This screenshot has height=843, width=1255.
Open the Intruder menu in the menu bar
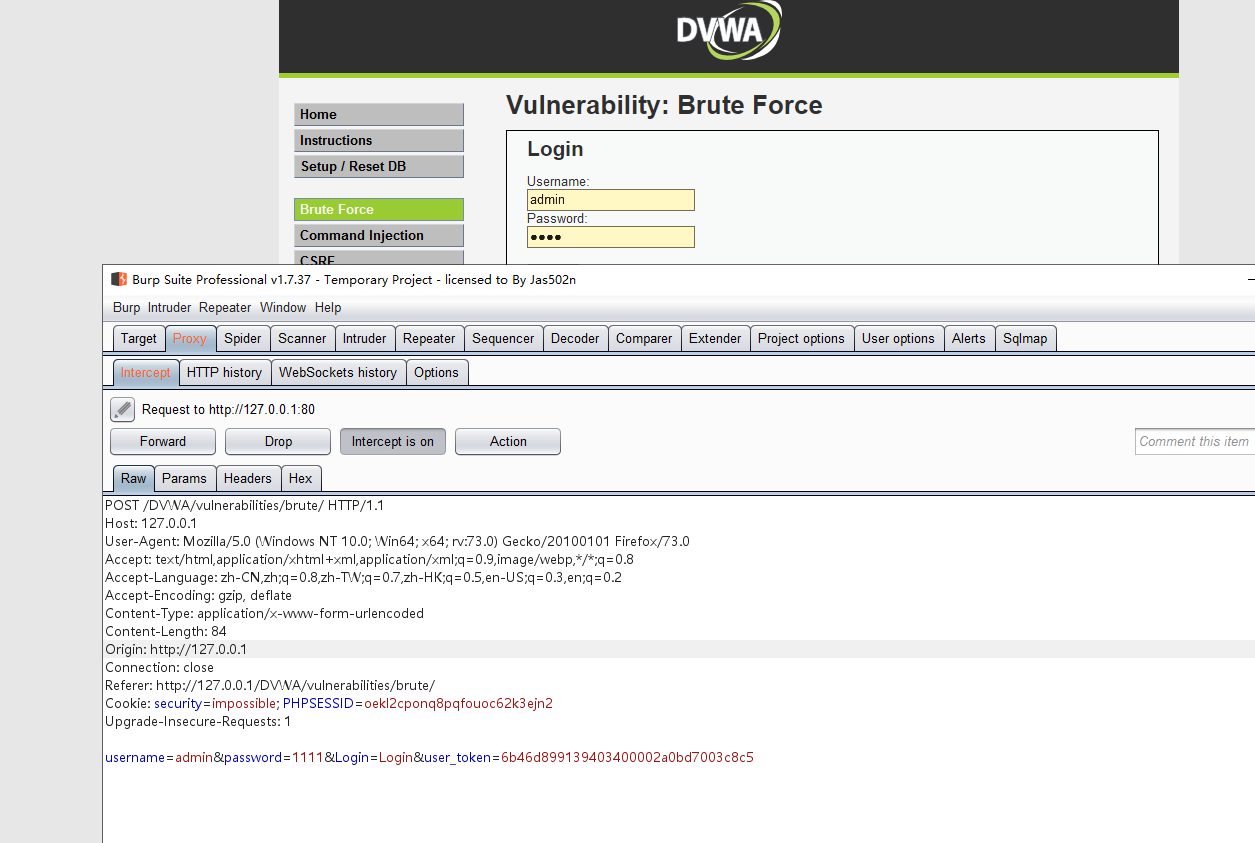169,308
